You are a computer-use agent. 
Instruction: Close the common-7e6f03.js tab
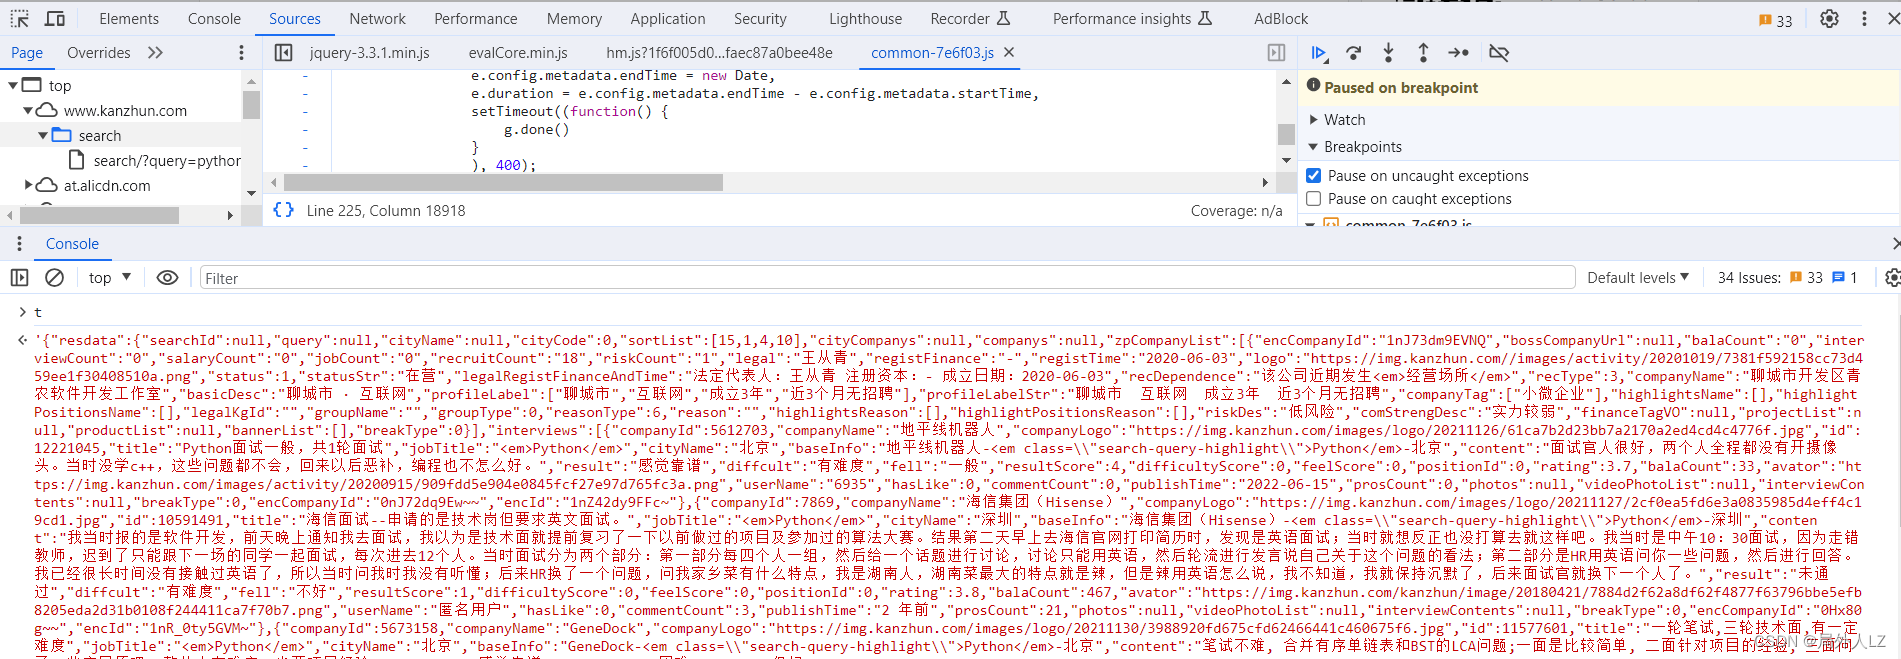pyautogui.click(x=1009, y=52)
